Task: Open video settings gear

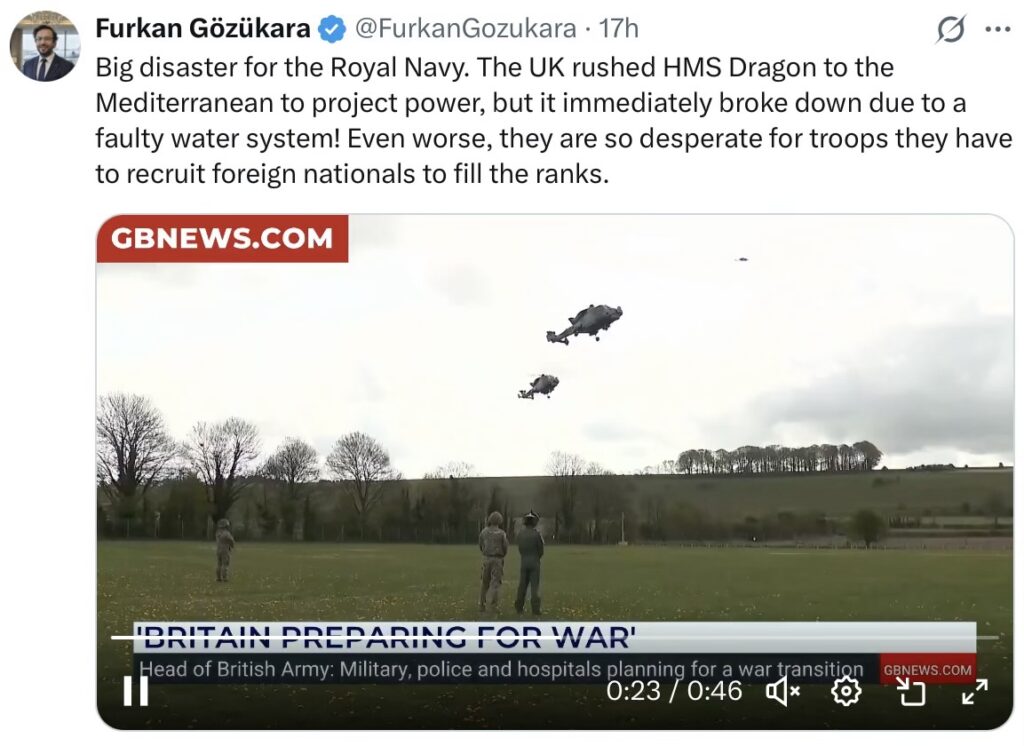Action: (846, 691)
